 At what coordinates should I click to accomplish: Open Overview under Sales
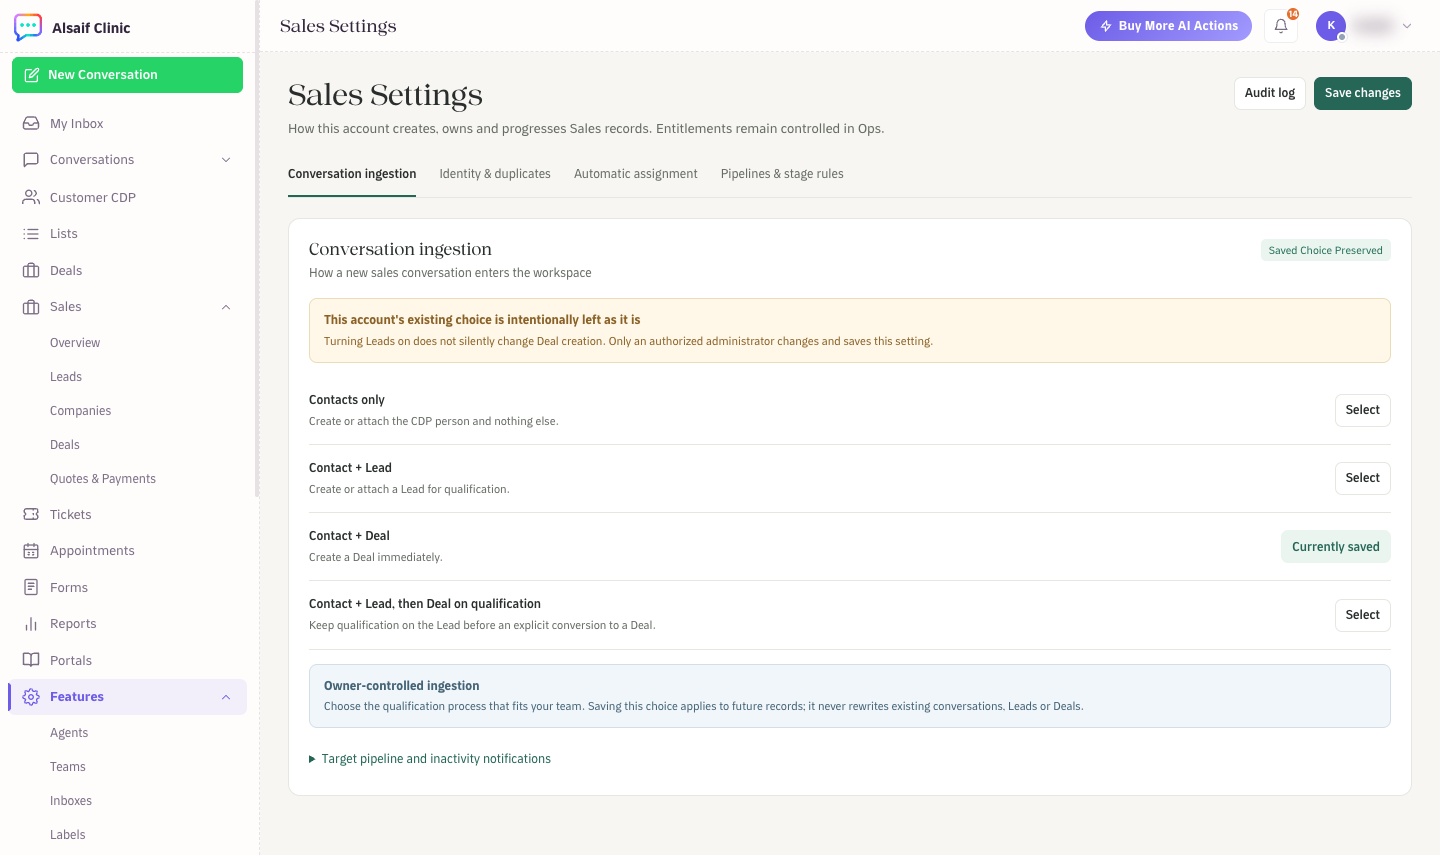(x=75, y=343)
